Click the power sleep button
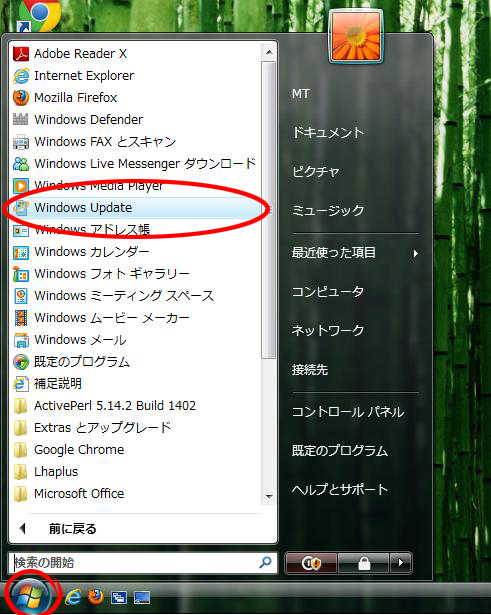Viewport: 491px width, 615px height. point(311,563)
